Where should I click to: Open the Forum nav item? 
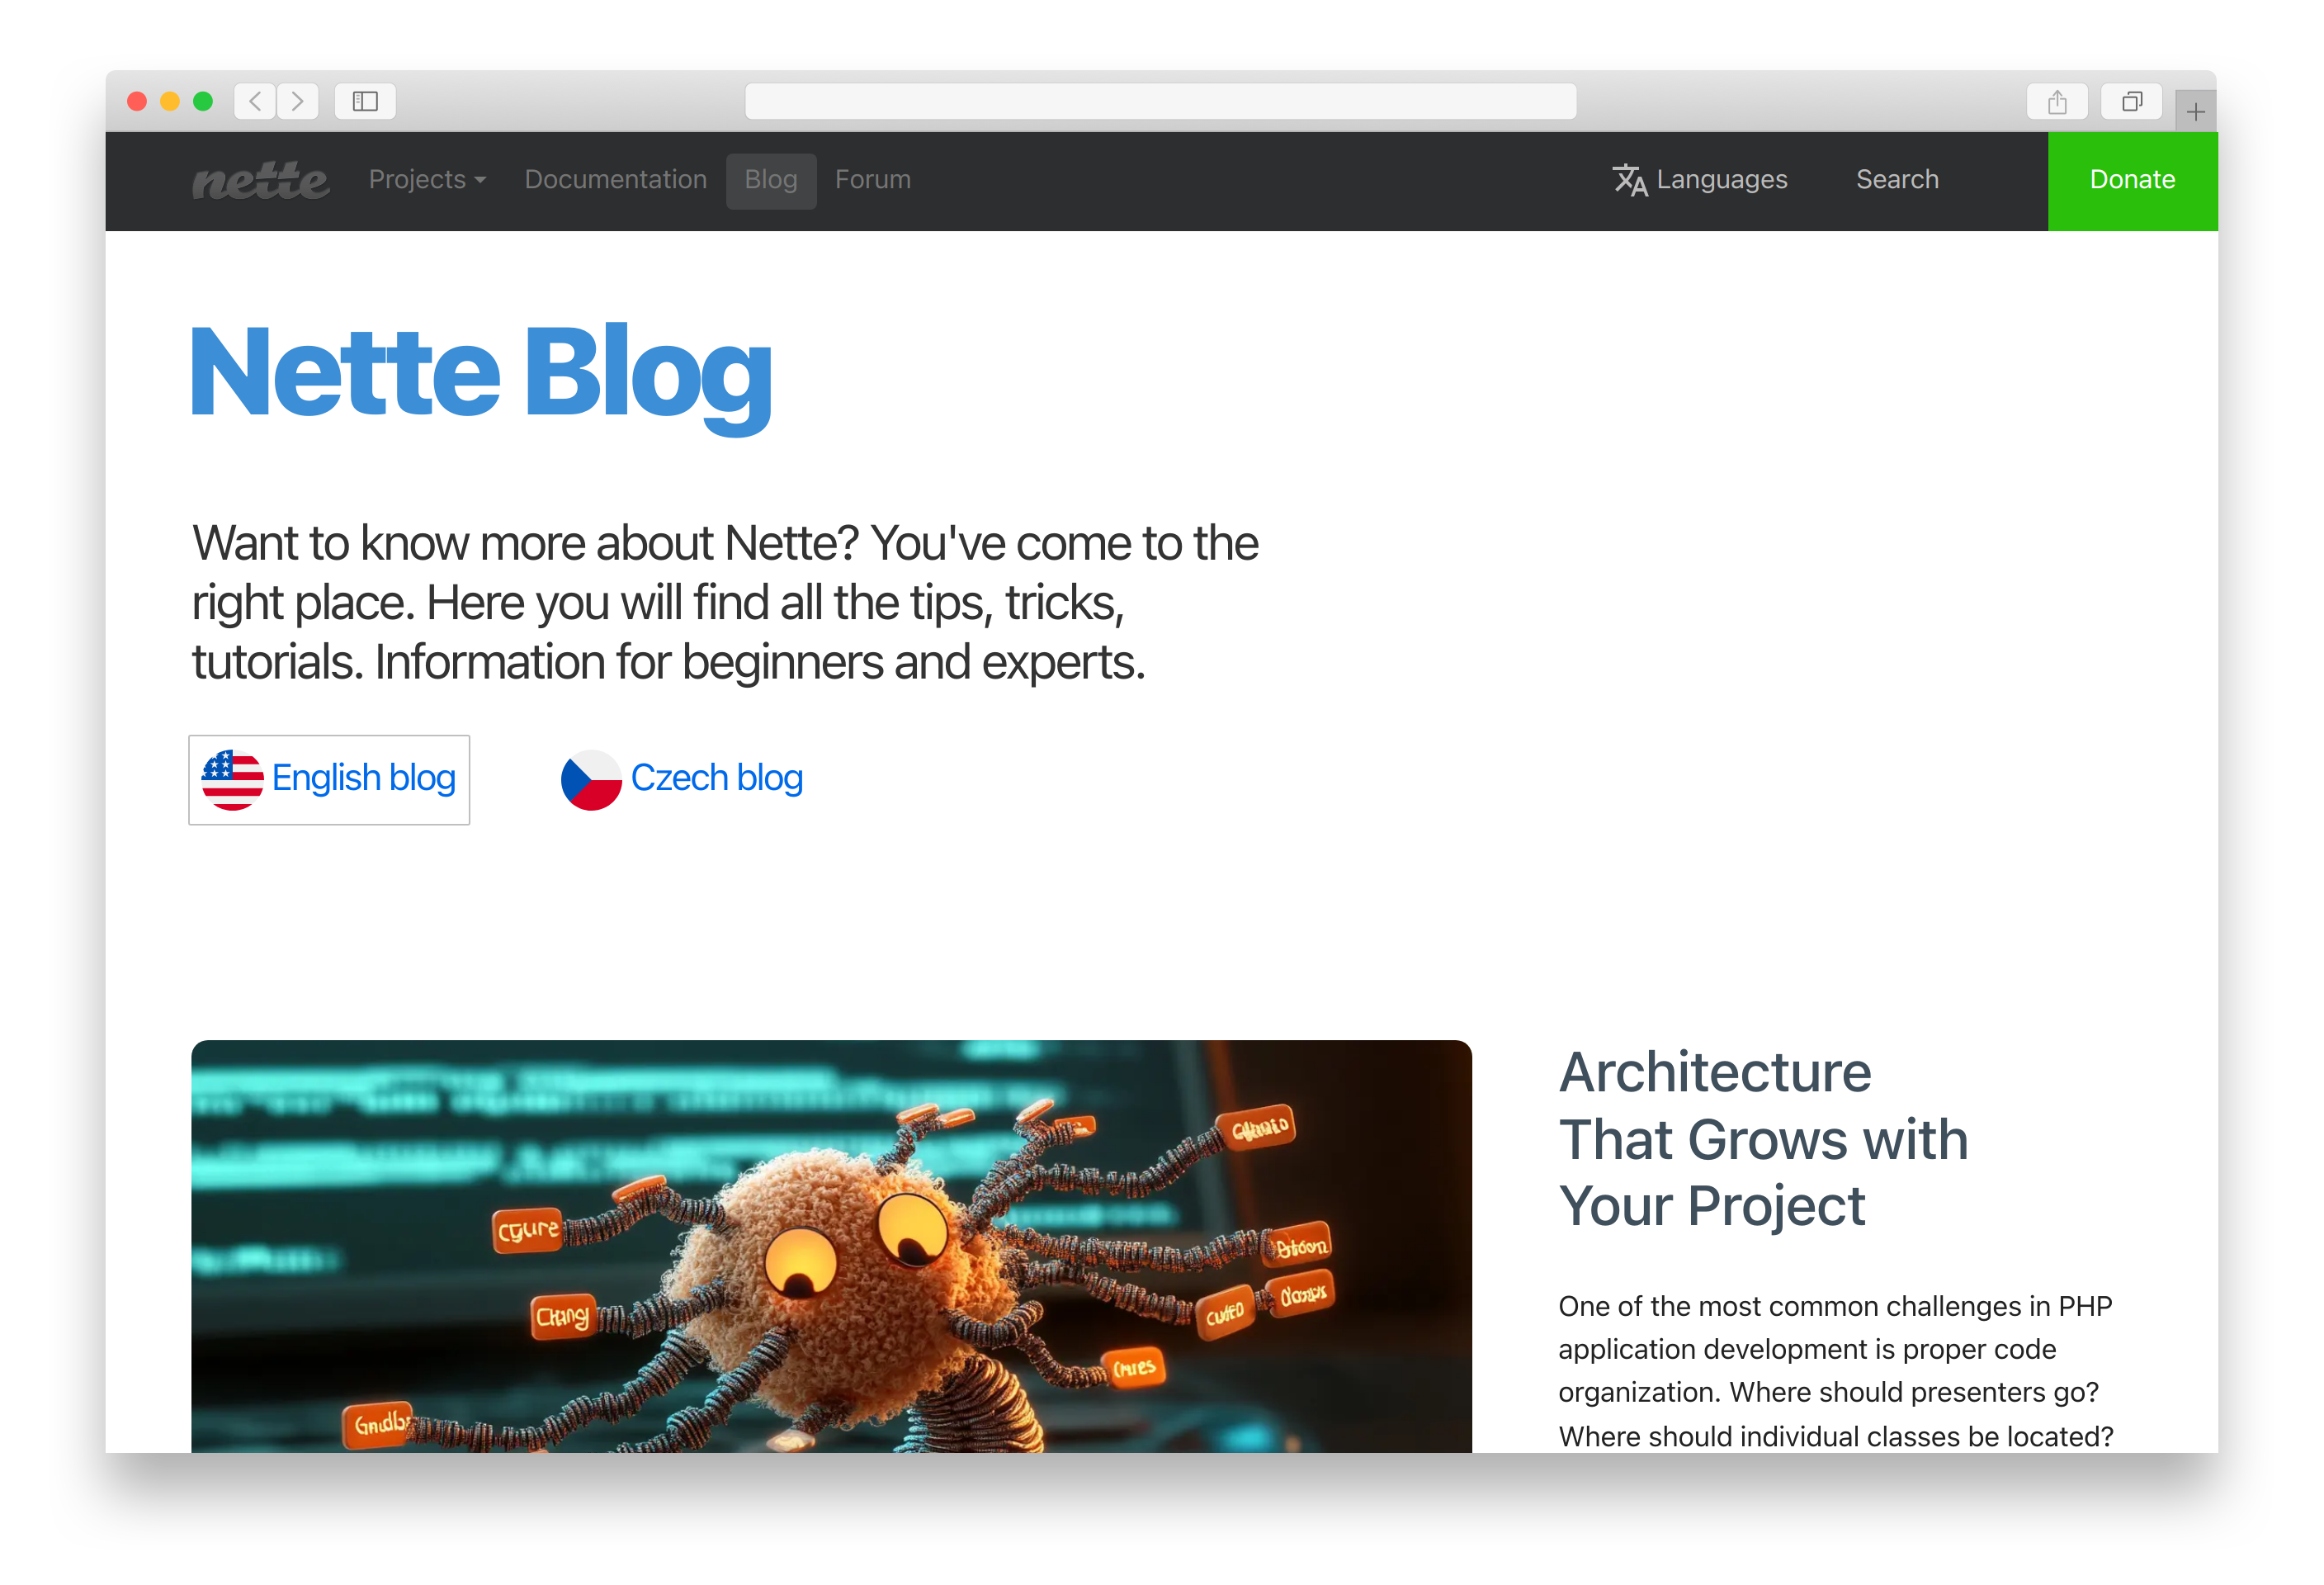pos(873,180)
